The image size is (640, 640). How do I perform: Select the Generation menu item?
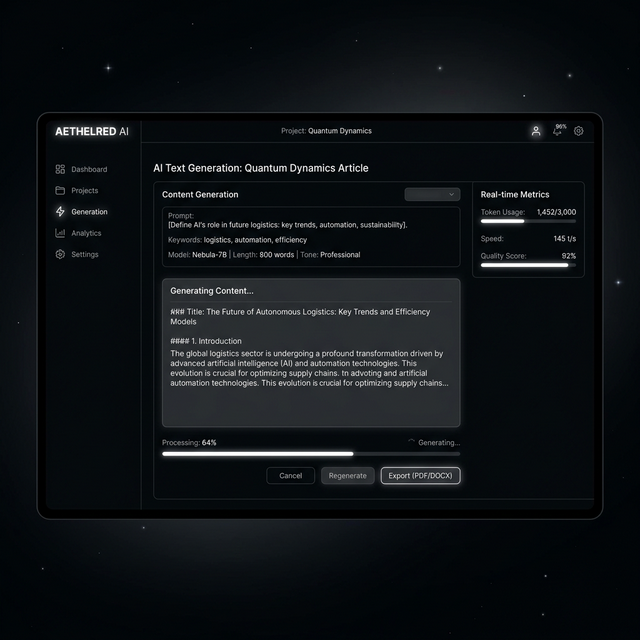point(82,211)
